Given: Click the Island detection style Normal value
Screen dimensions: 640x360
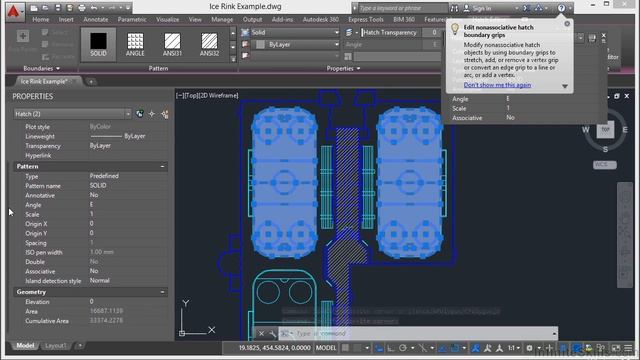Looking at the screenshot, I should point(100,280).
